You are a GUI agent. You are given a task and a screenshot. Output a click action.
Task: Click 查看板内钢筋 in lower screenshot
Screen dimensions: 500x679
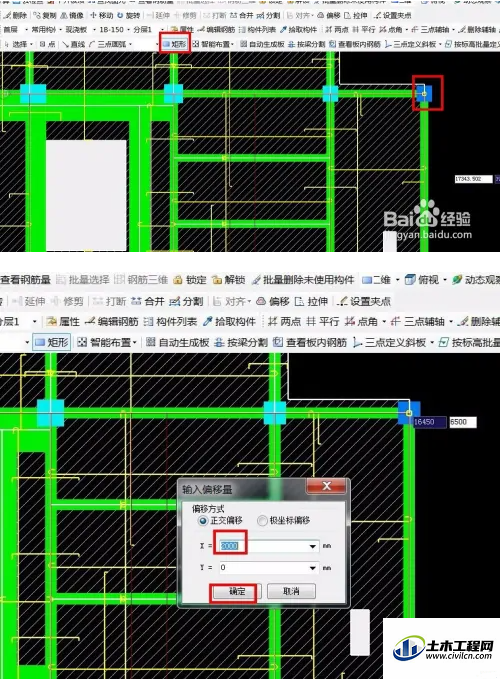[310, 343]
